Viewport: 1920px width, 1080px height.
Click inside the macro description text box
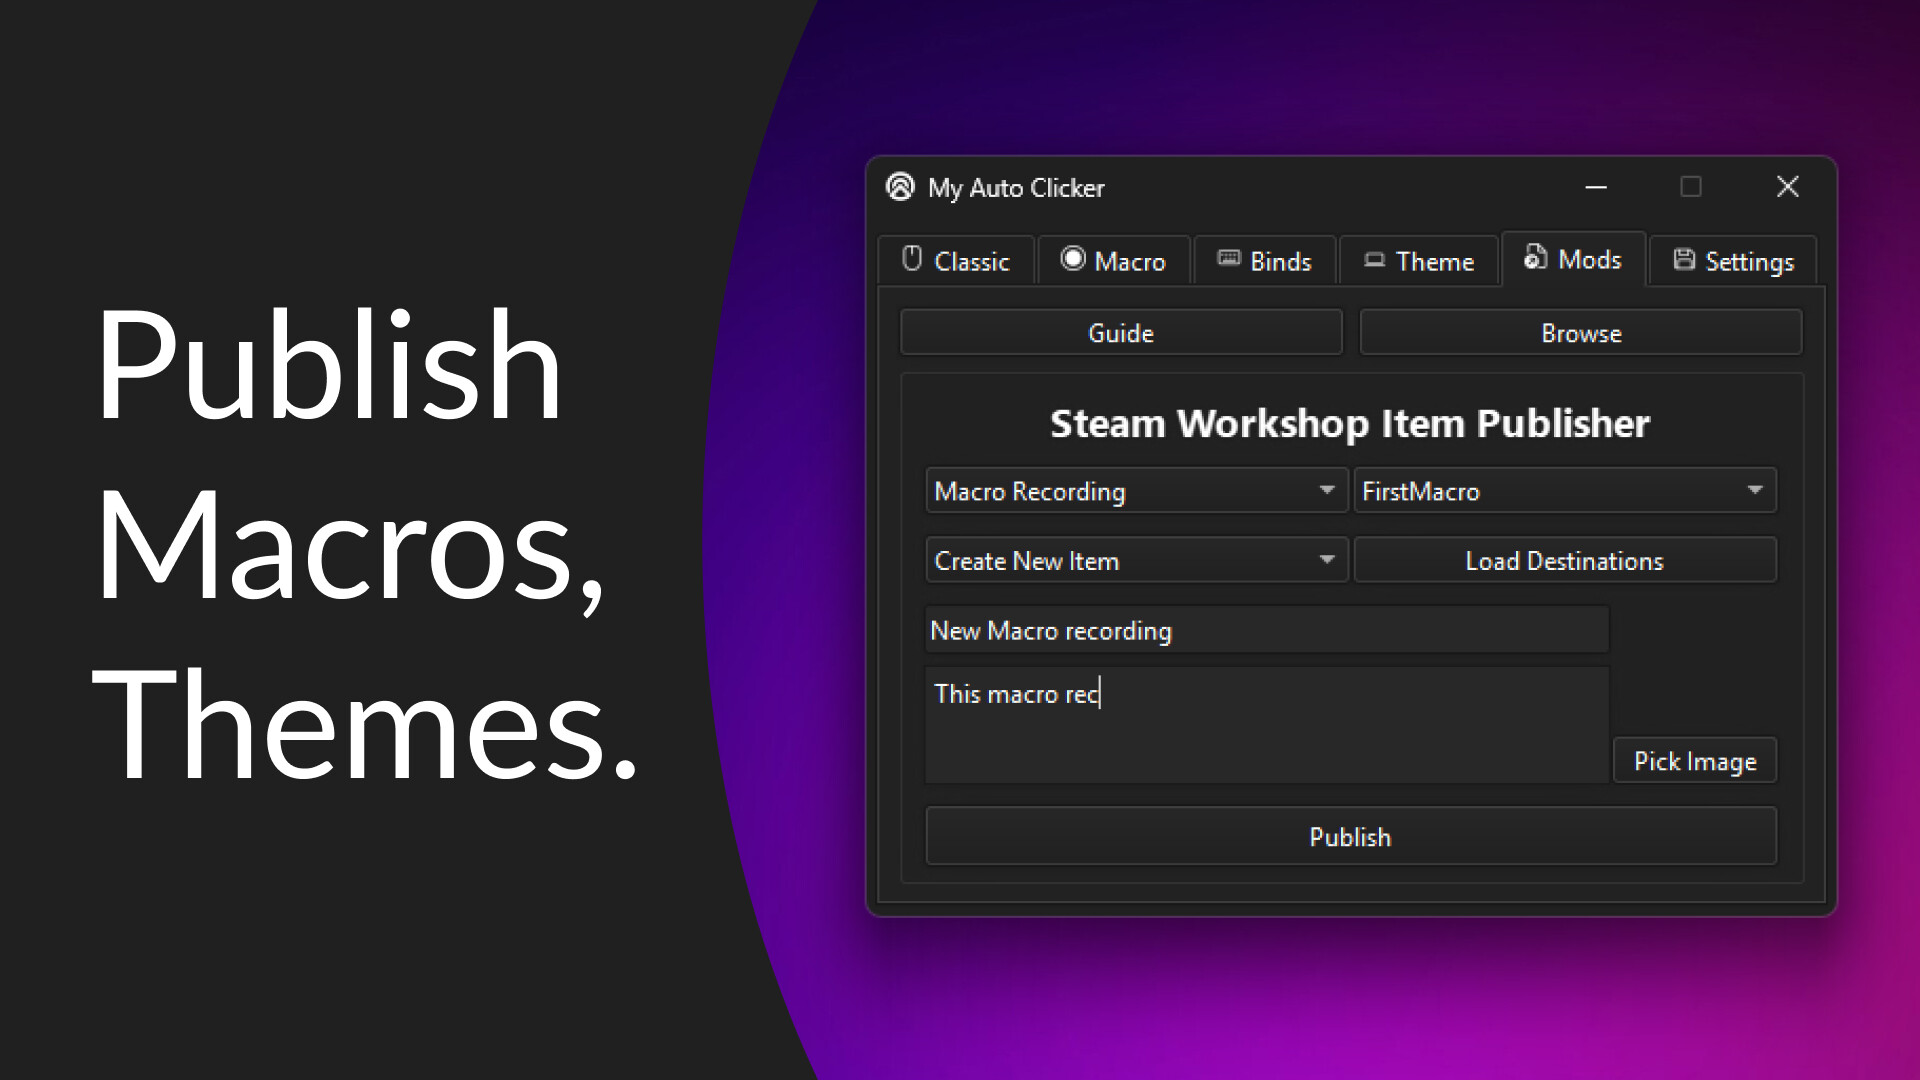(x=1265, y=720)
